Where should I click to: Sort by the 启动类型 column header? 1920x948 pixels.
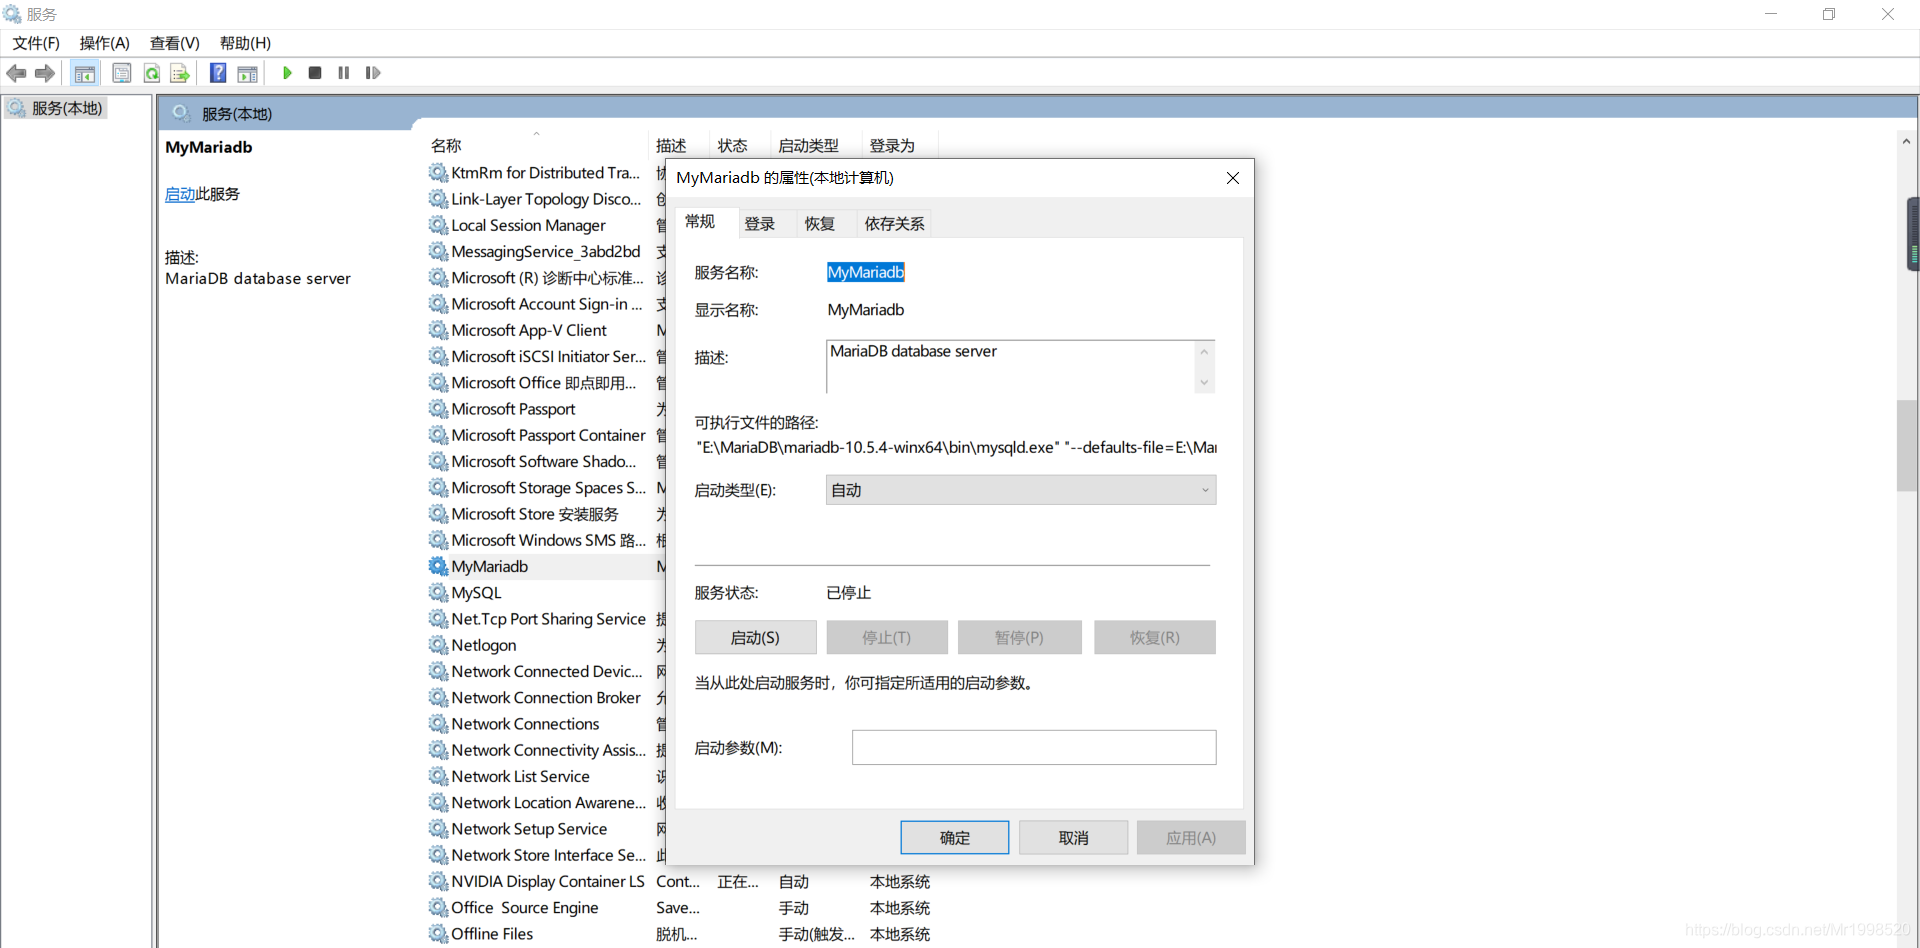click(x=815, y=146)
